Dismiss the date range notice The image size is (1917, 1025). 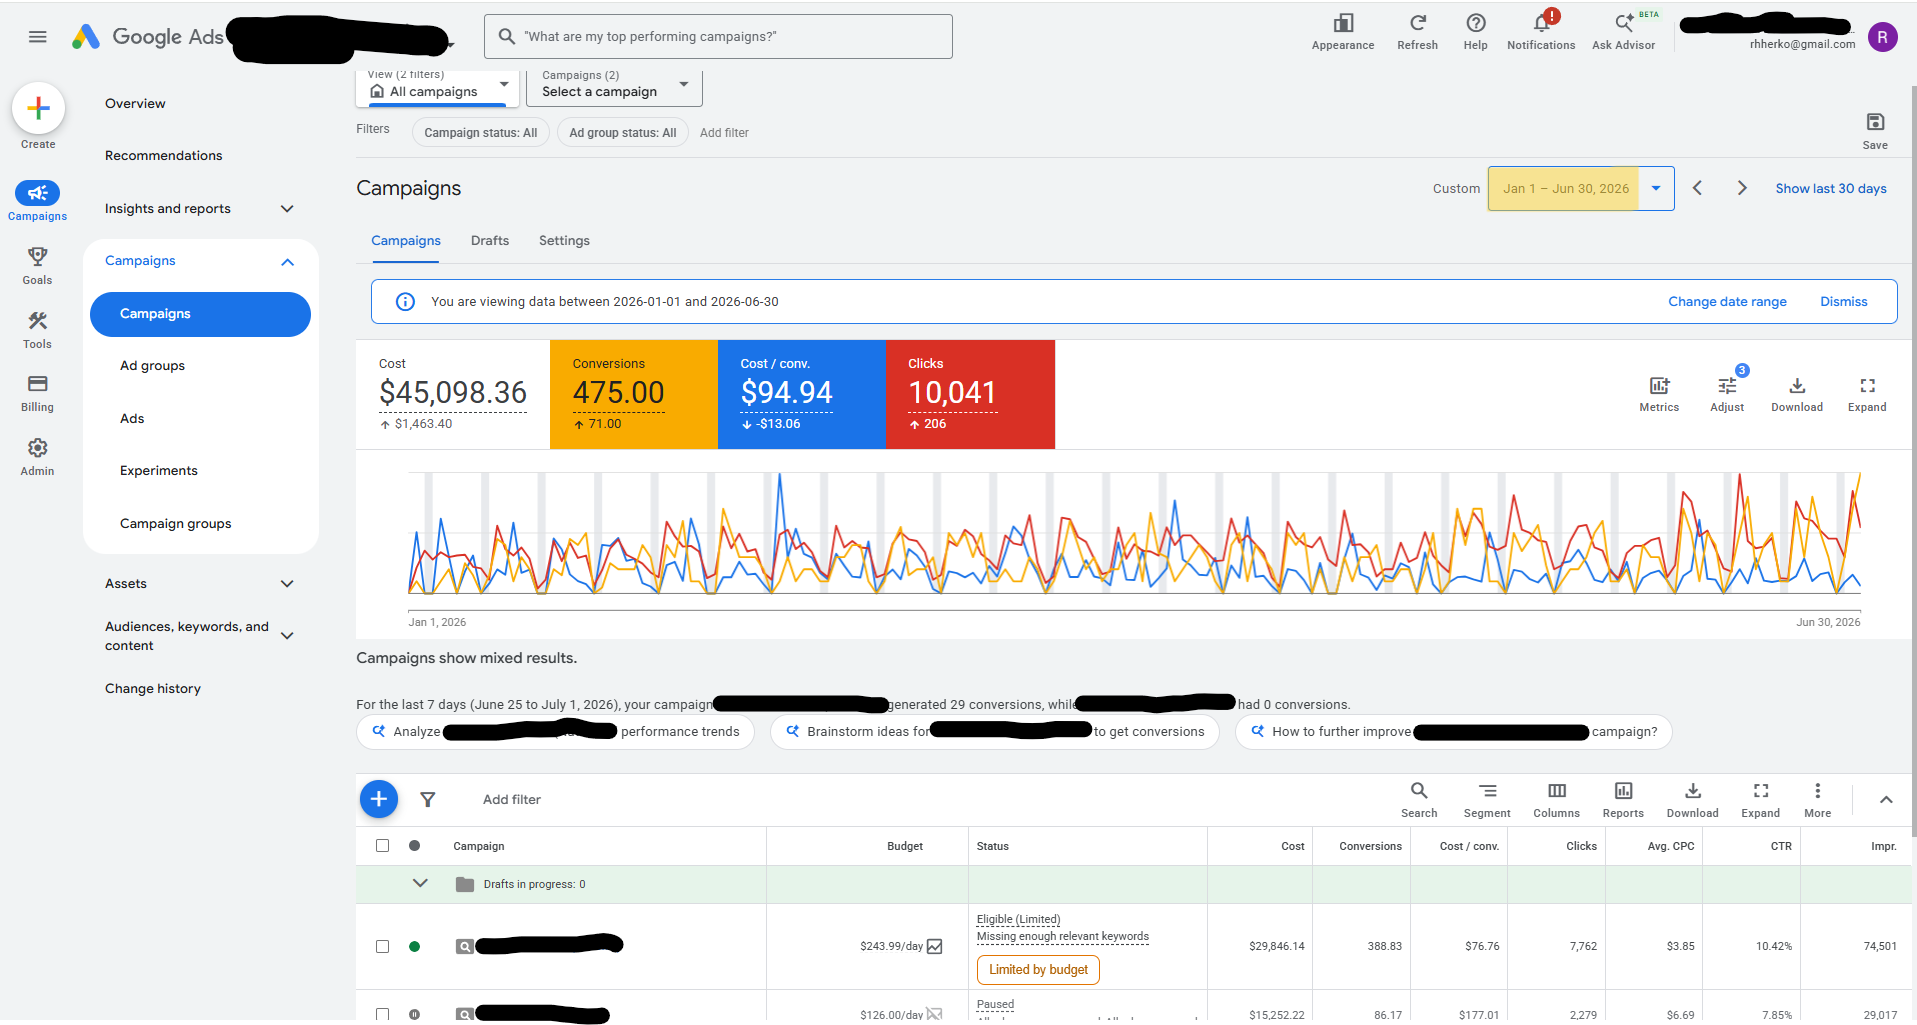pyautogui.click(x=1844, y=301)
